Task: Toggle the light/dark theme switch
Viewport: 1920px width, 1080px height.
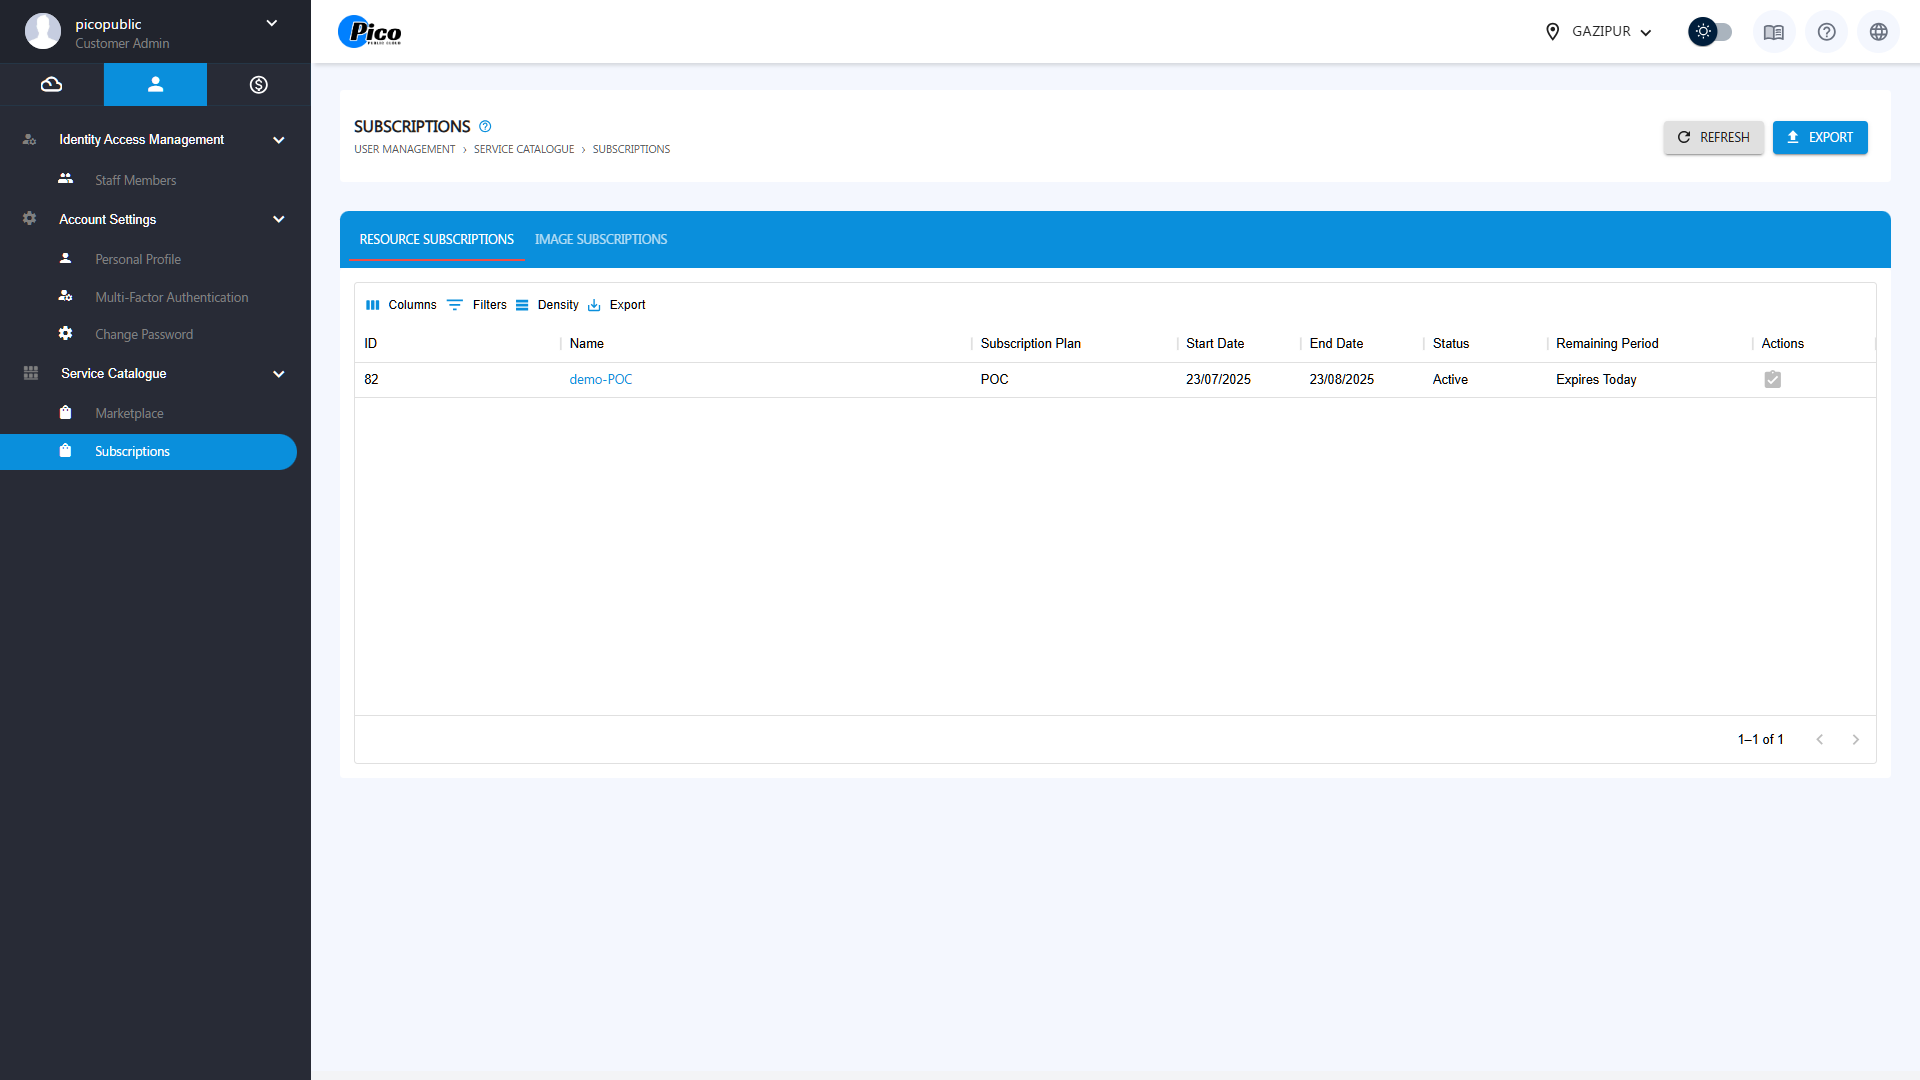Action: click(x=1710, y=32)
